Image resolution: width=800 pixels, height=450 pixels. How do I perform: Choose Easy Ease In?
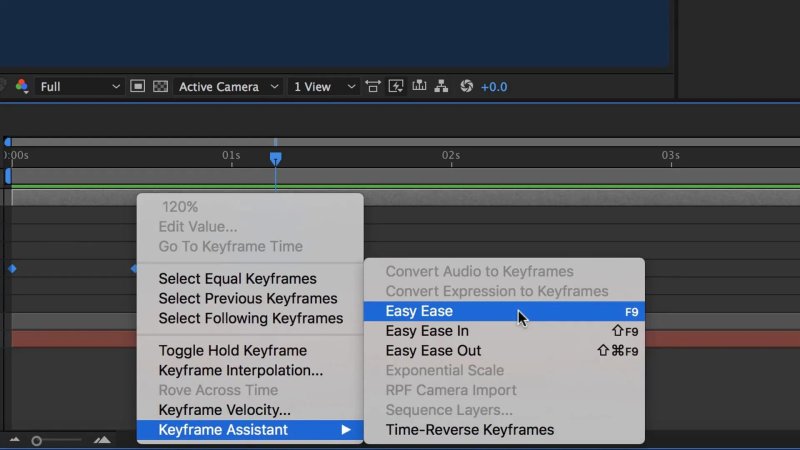(x=504, y=331)
